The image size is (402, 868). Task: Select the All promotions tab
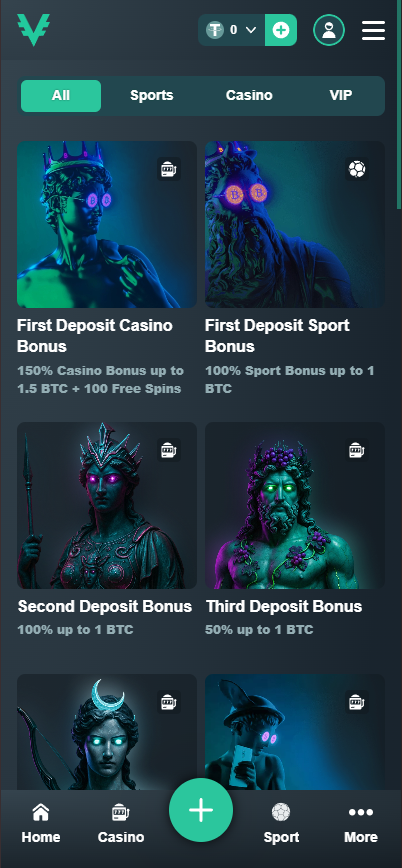point(61,96)
